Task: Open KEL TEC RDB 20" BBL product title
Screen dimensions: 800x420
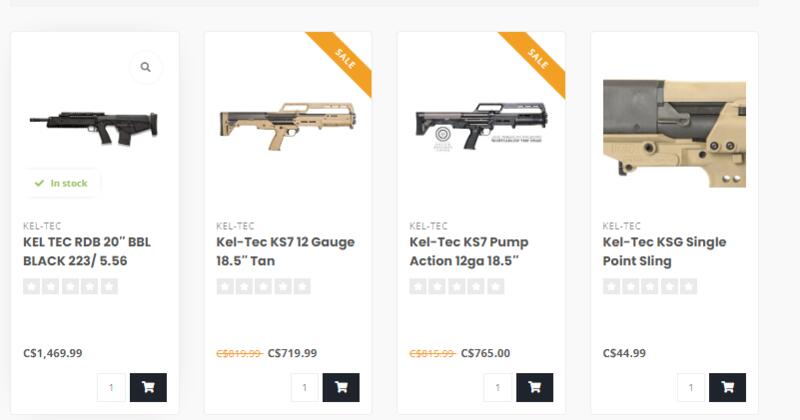Action: pyautogui.click(x=89, y=251)
